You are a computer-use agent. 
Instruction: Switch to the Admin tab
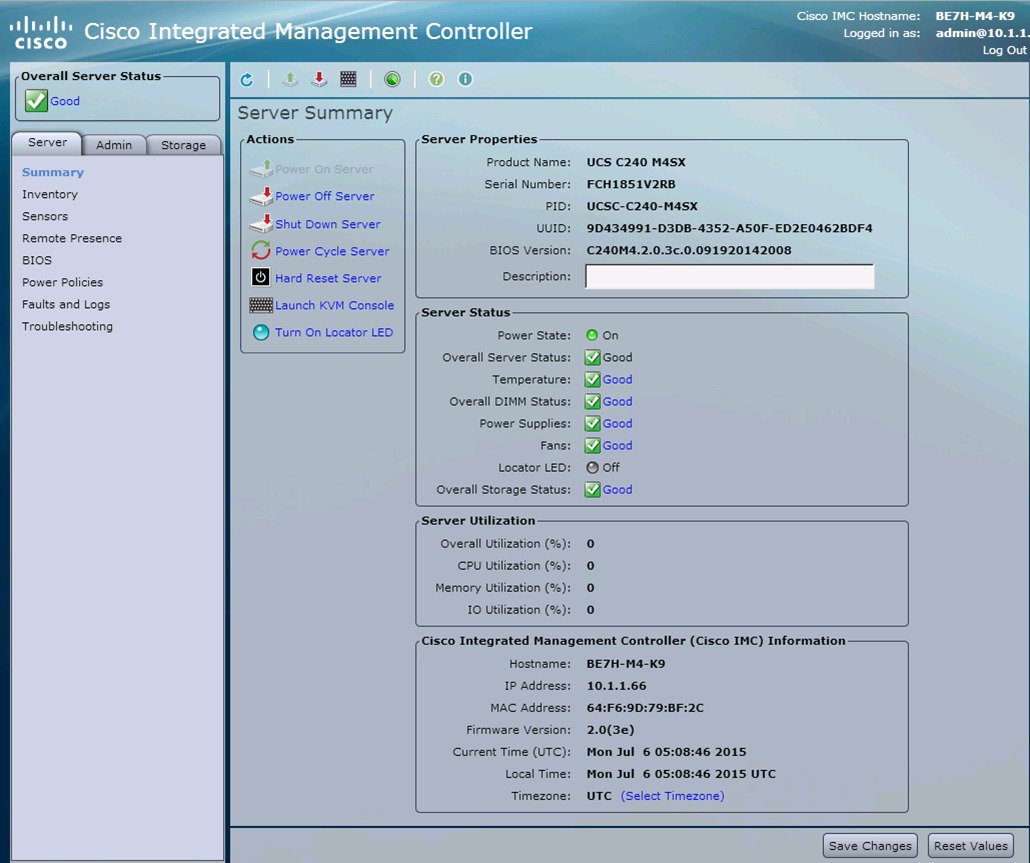pos(113,144)
